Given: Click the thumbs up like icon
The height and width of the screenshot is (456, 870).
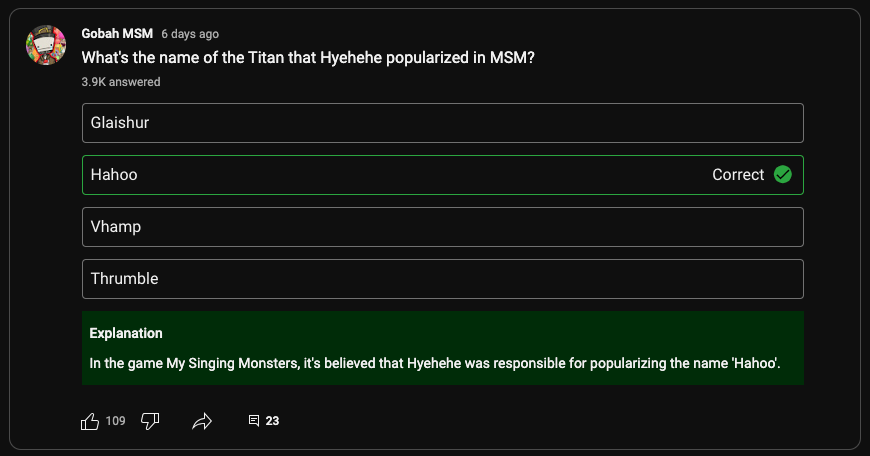Looking at the screenshot, I should (x=90, y=421).
